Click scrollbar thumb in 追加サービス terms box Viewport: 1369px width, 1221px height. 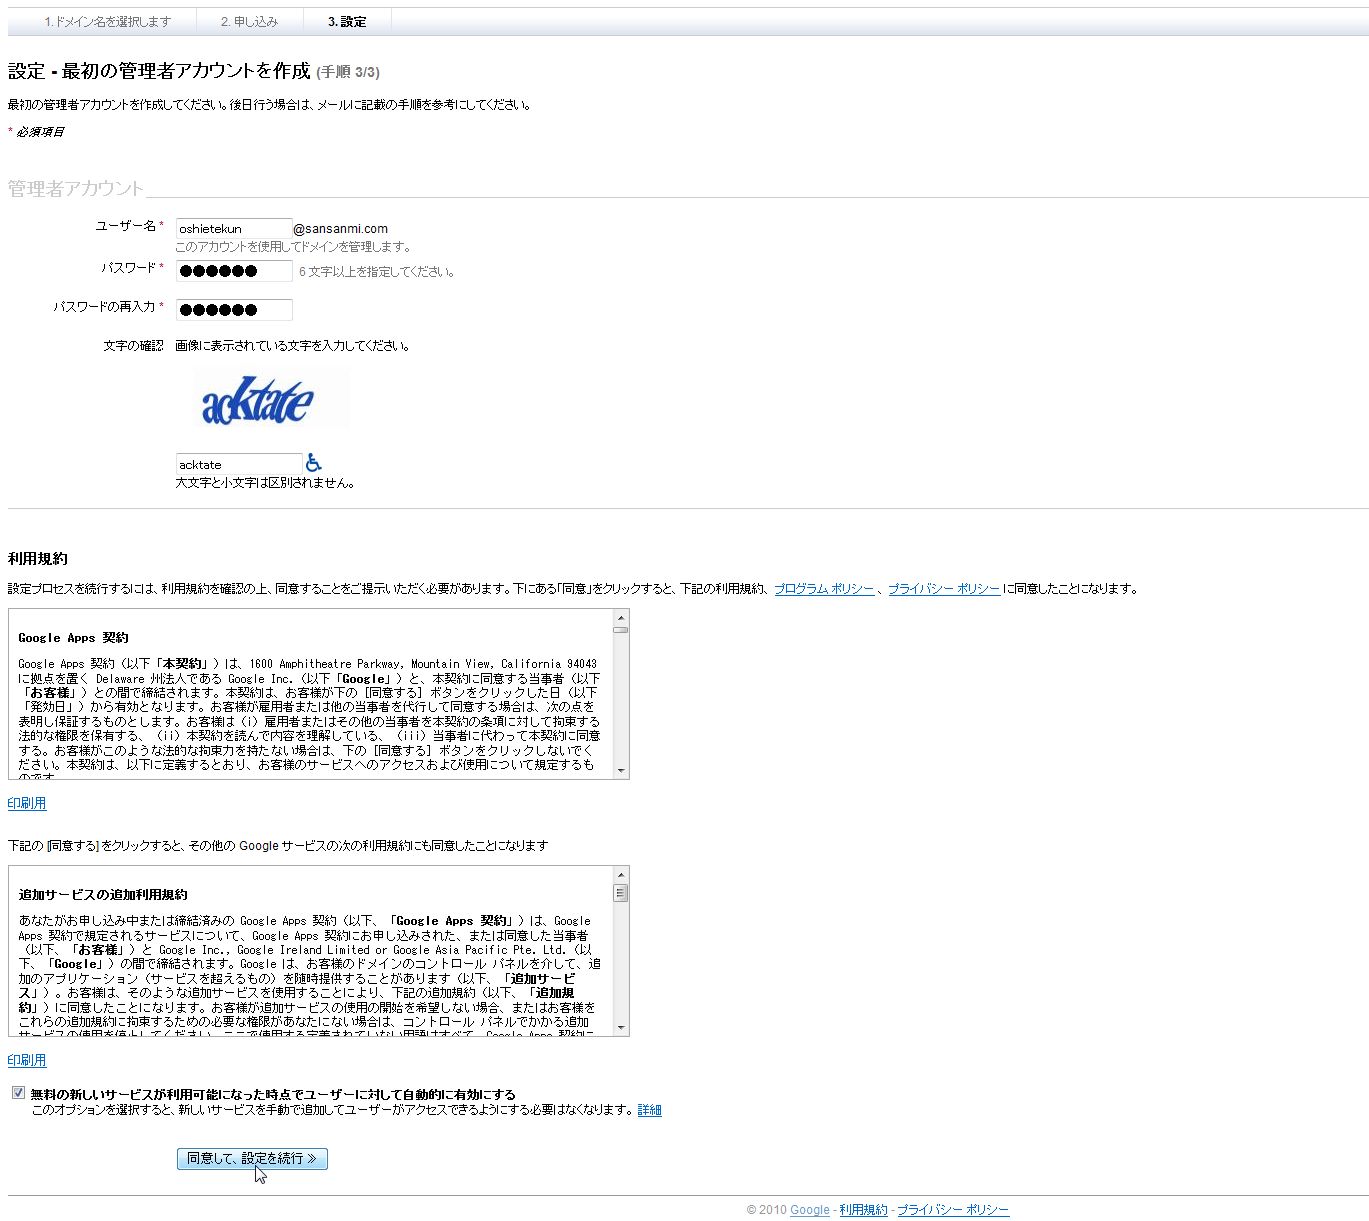point(621,893)
